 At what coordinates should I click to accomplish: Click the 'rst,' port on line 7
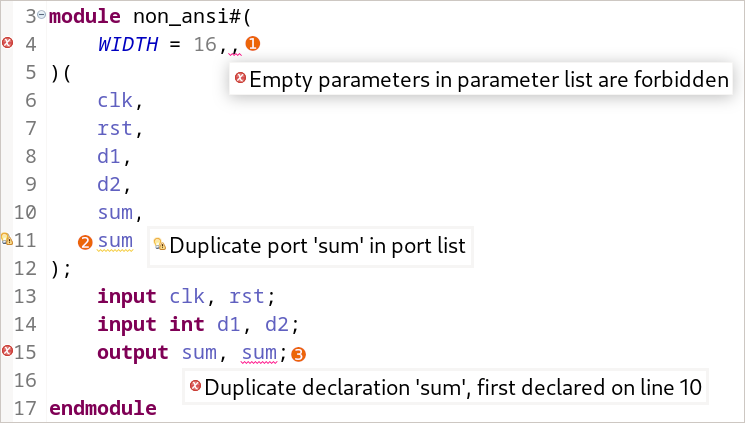pyautogui.click(x=120, y=128)
